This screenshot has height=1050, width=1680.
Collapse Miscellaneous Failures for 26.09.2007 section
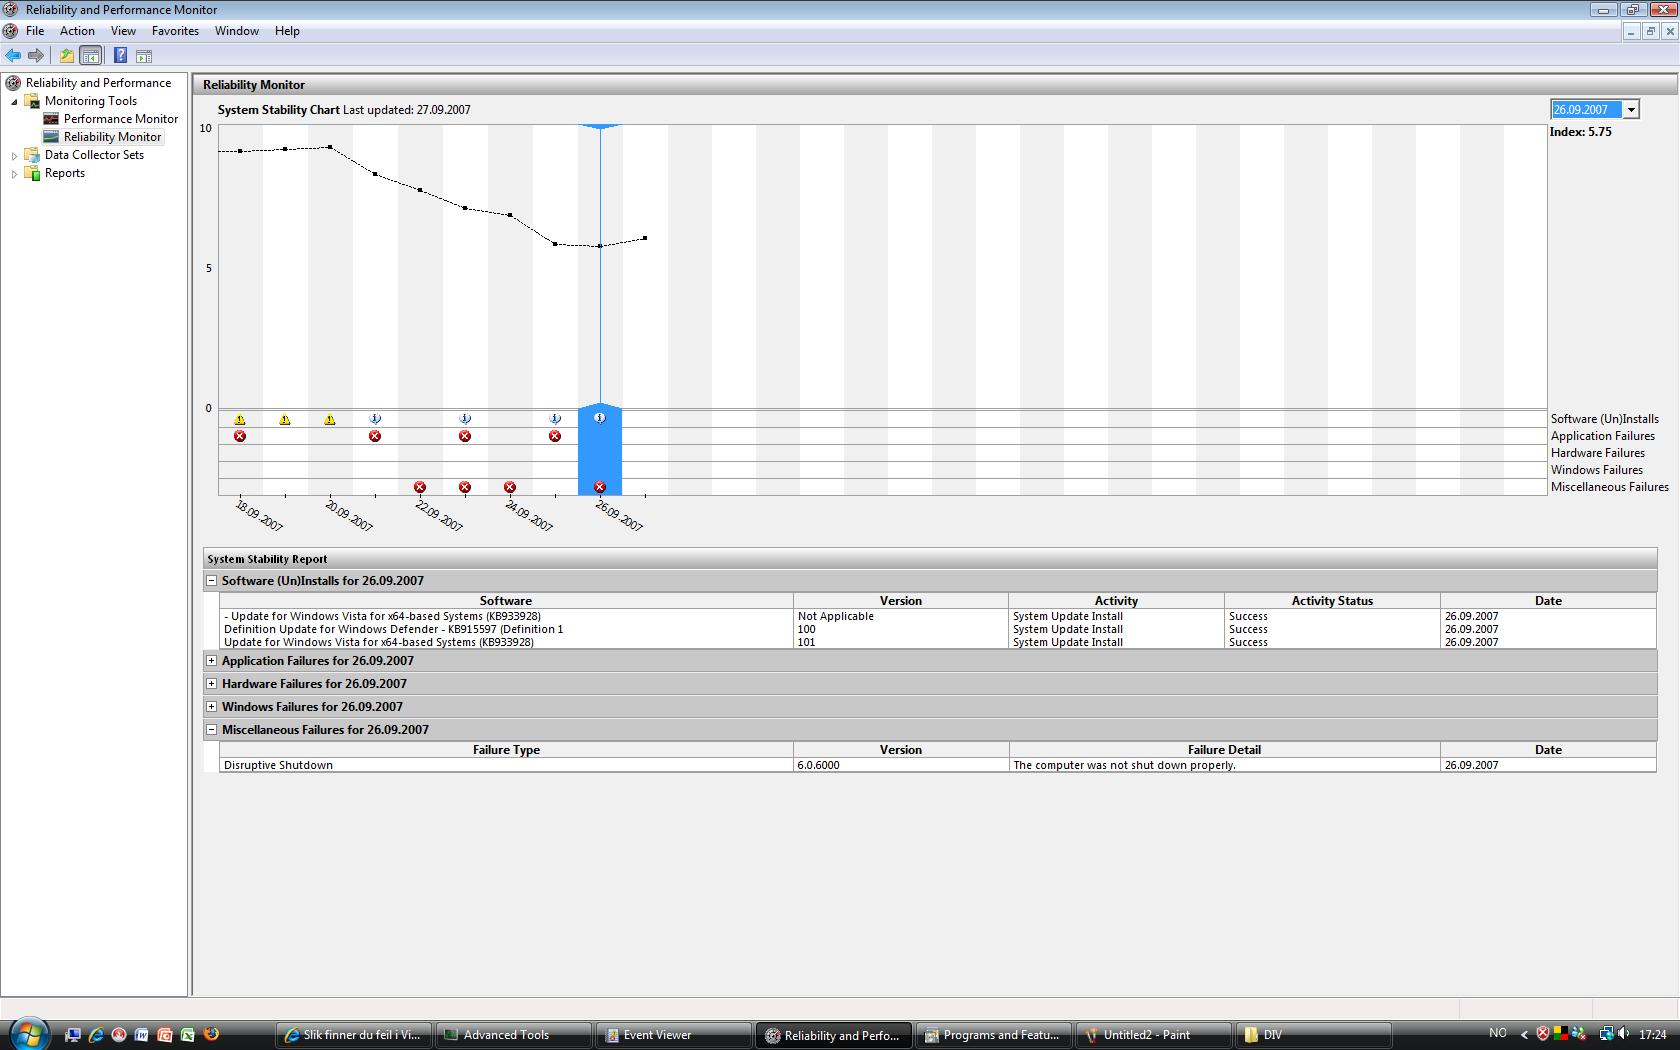[211, 729]
